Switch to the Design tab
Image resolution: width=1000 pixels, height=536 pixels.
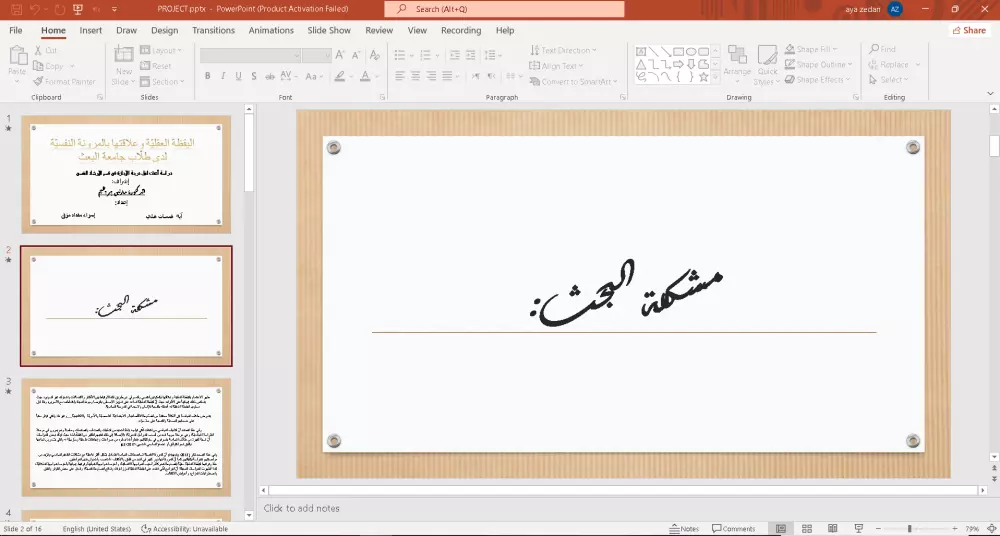pos(165,30)
